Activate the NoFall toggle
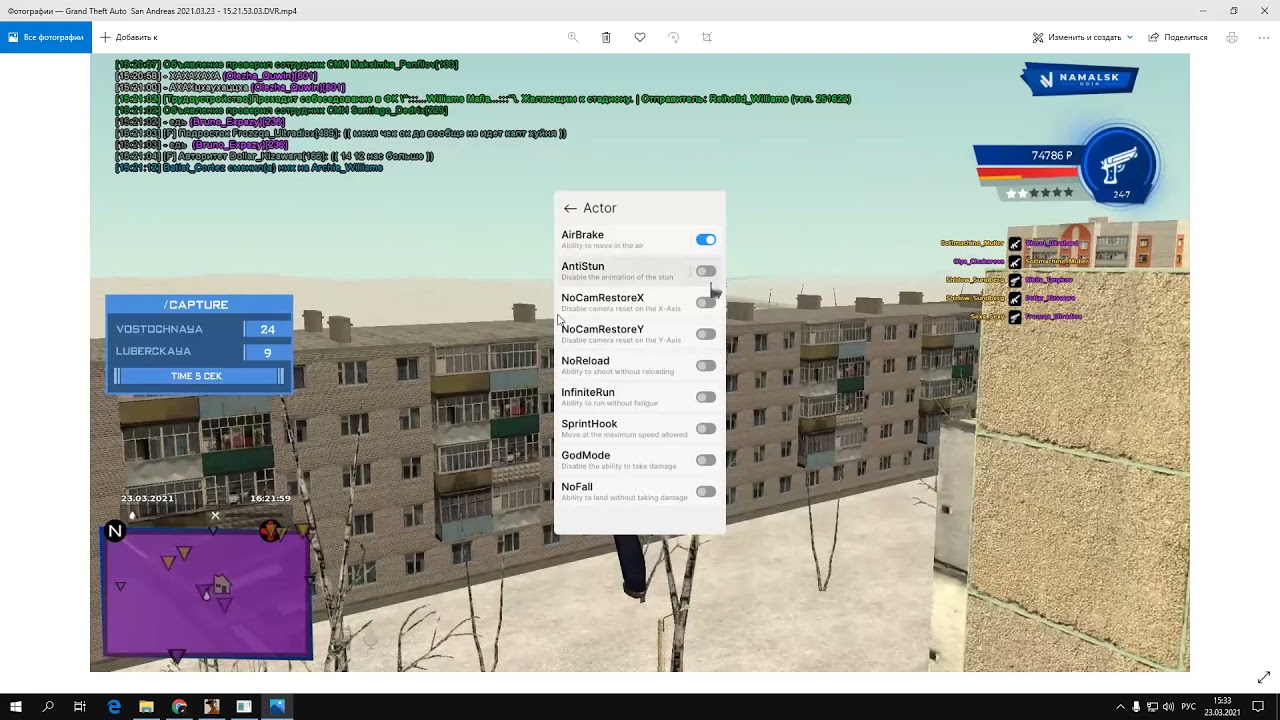Screen dimensions: 1280x720 point(706,492)
